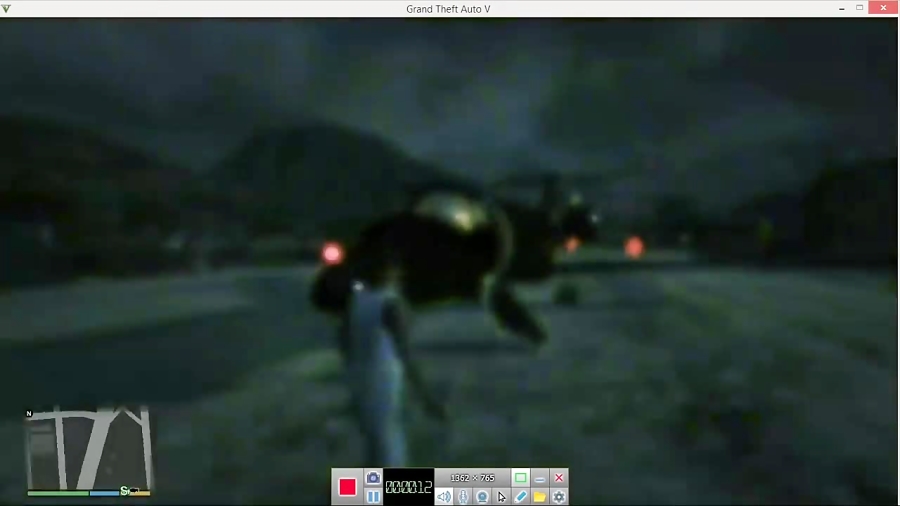This screenshot has width=900, height=506.
Task: Open the GTA V window system menu icon
Action: [8, 9]
